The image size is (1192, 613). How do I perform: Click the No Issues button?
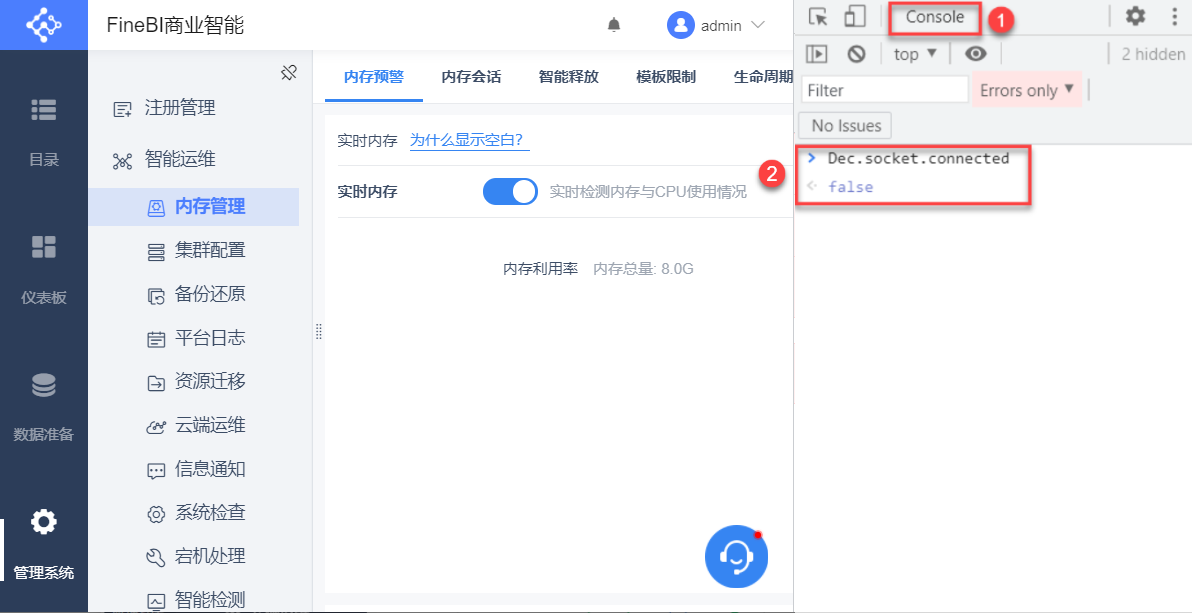click(845, 125)
